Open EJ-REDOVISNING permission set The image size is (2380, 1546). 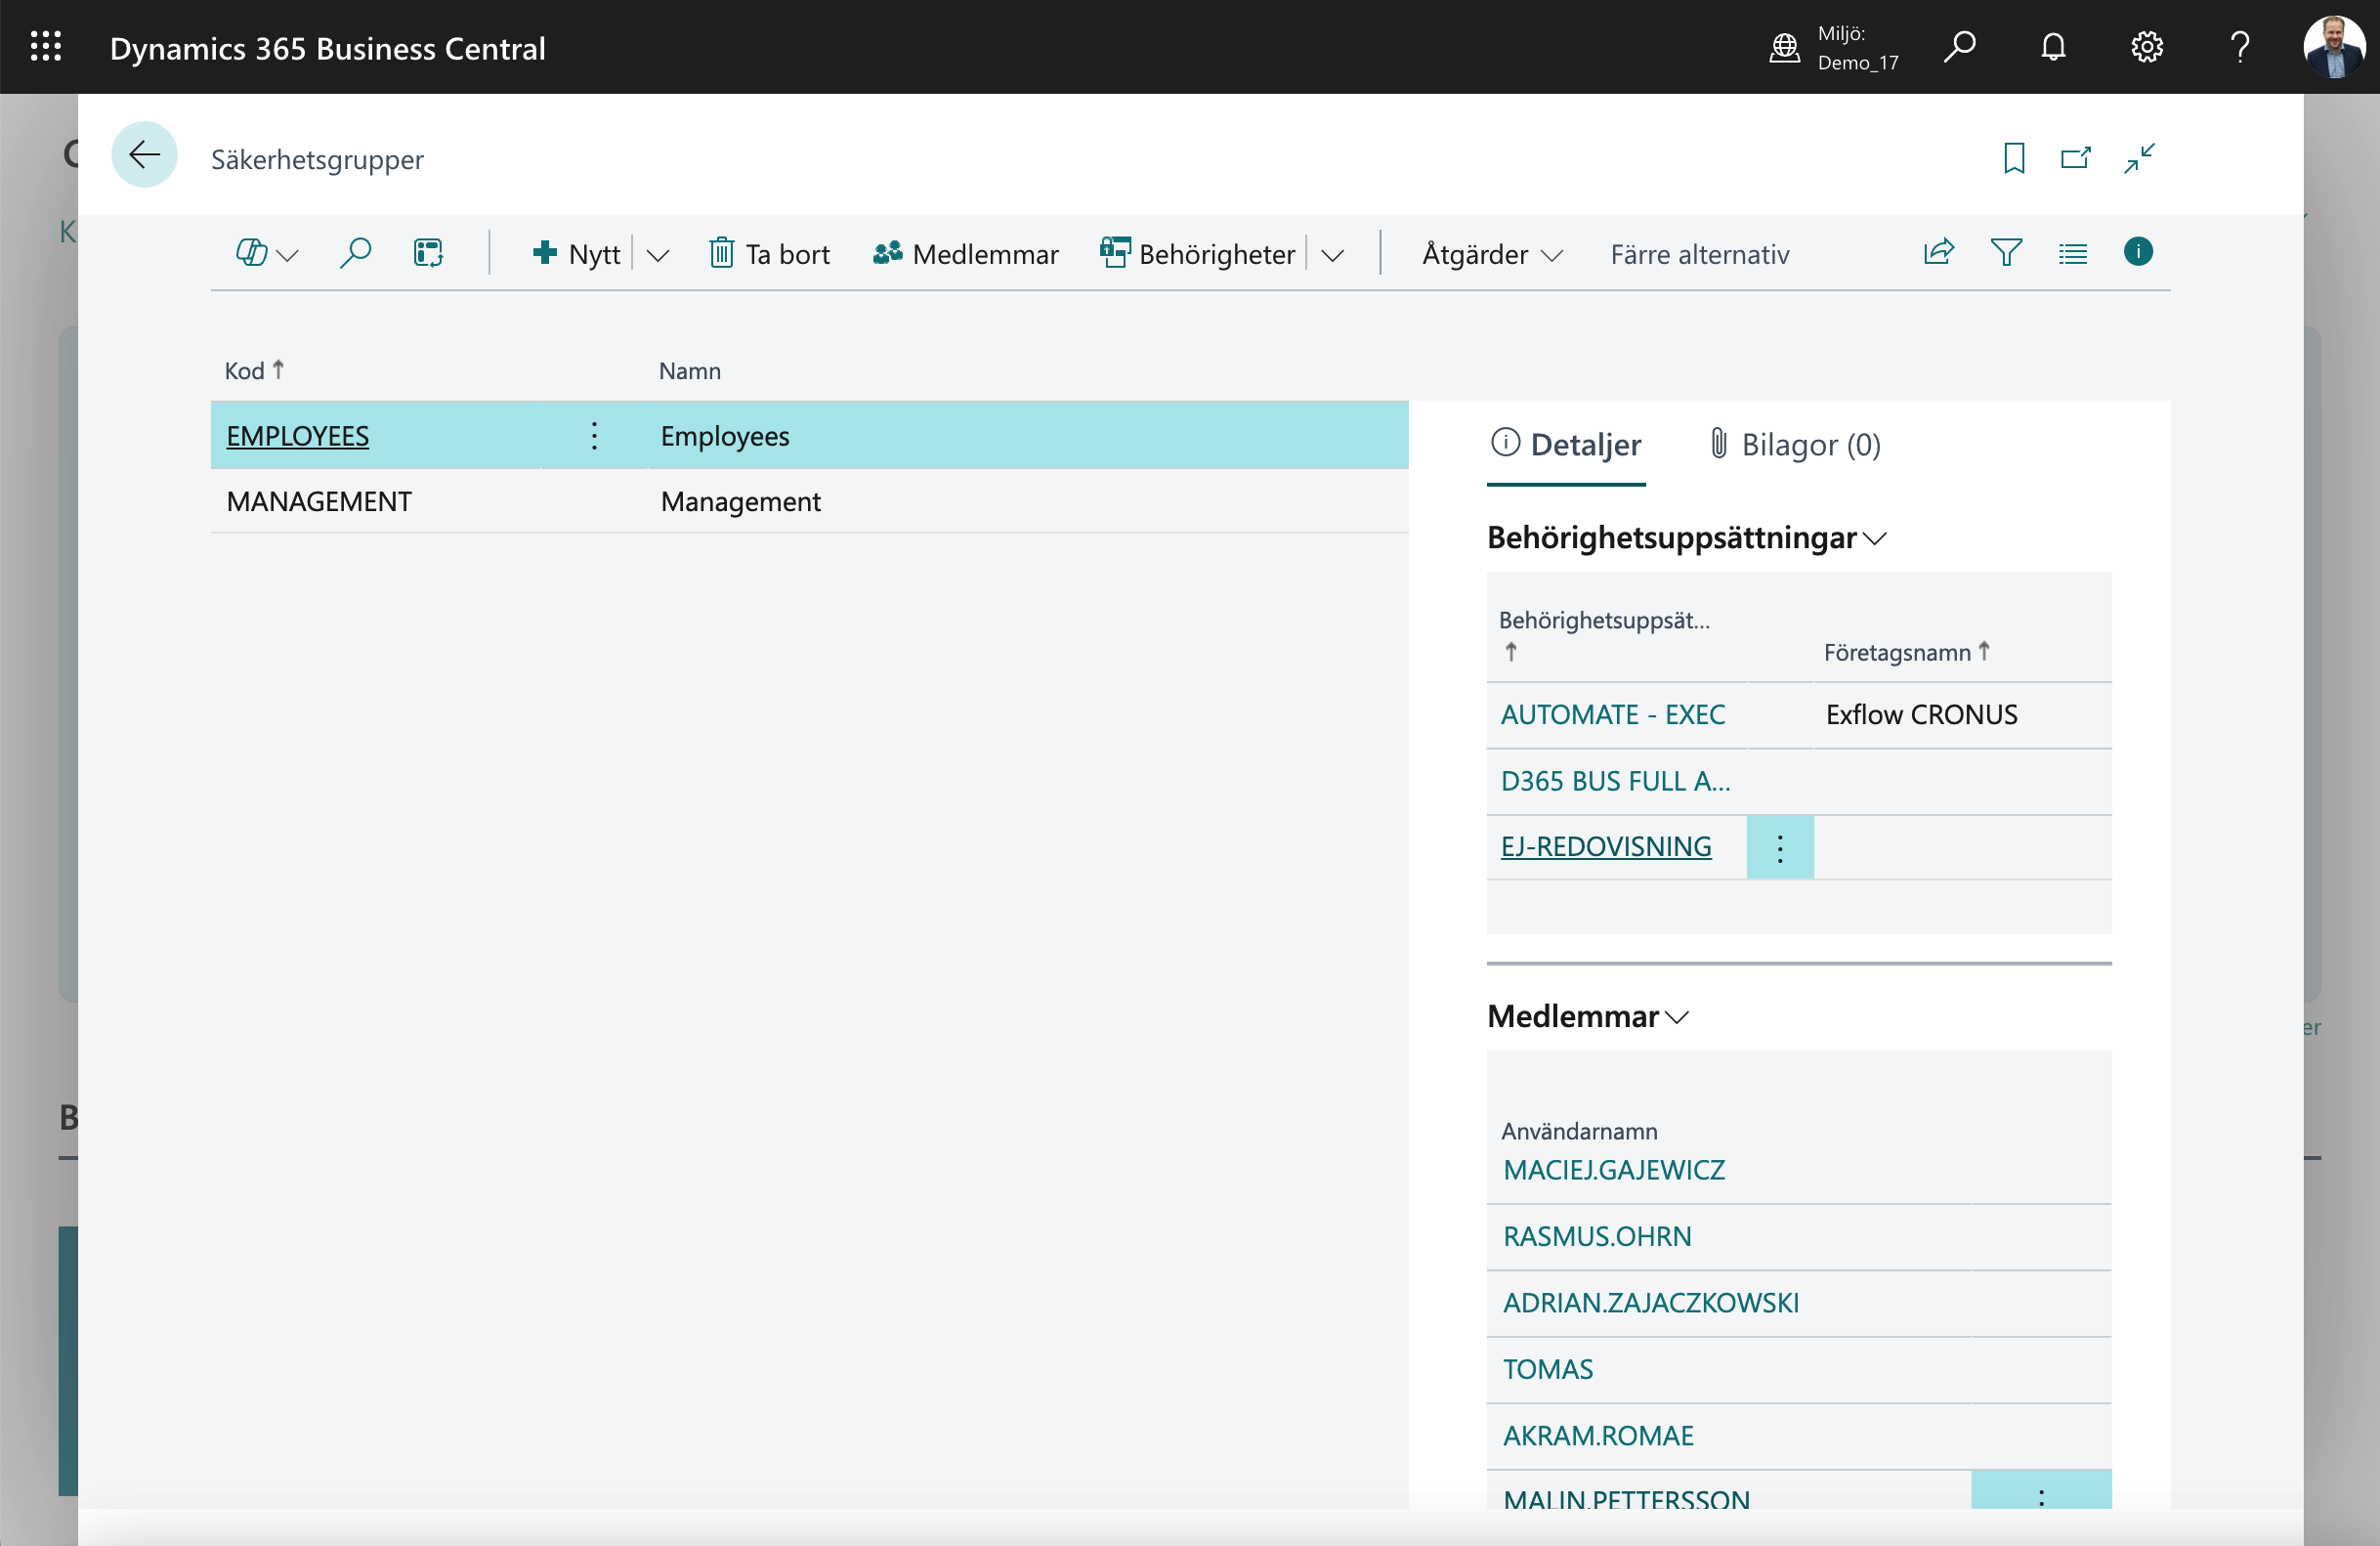click(1606, 847)
